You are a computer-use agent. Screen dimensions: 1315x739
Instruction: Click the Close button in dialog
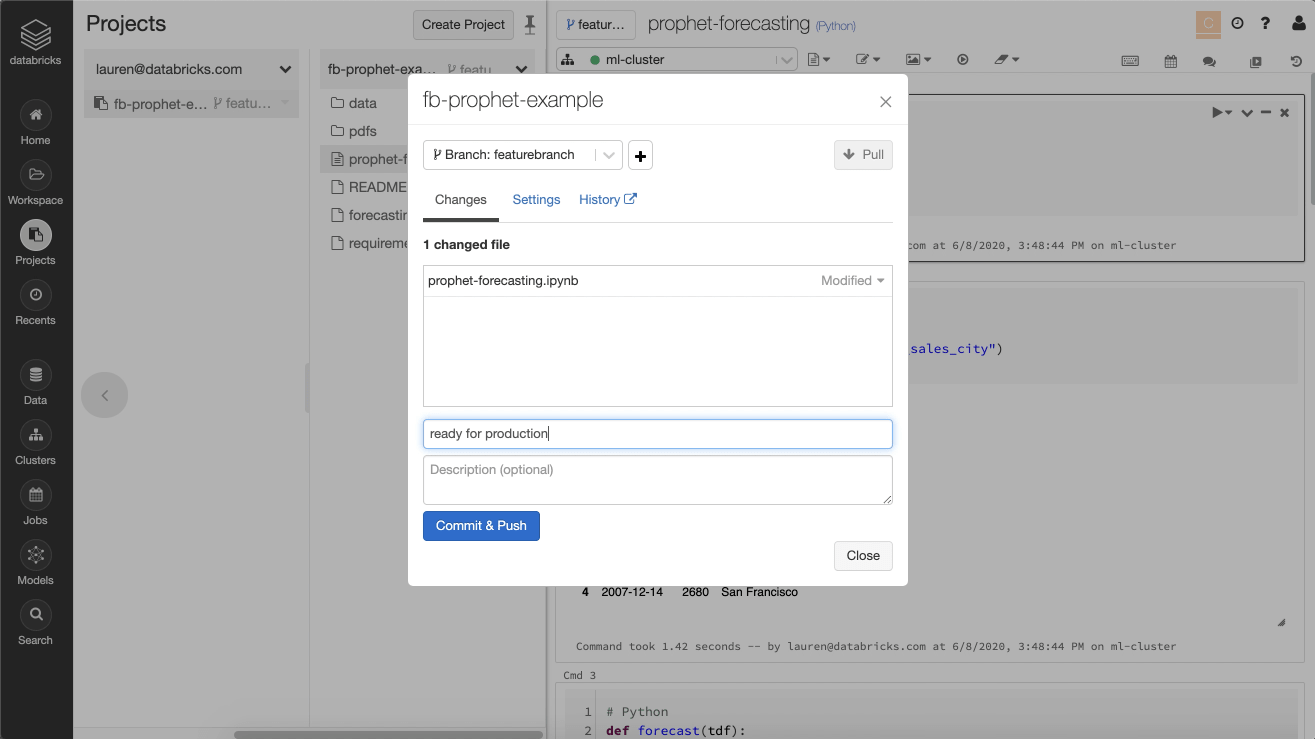[x=862, y=556]
